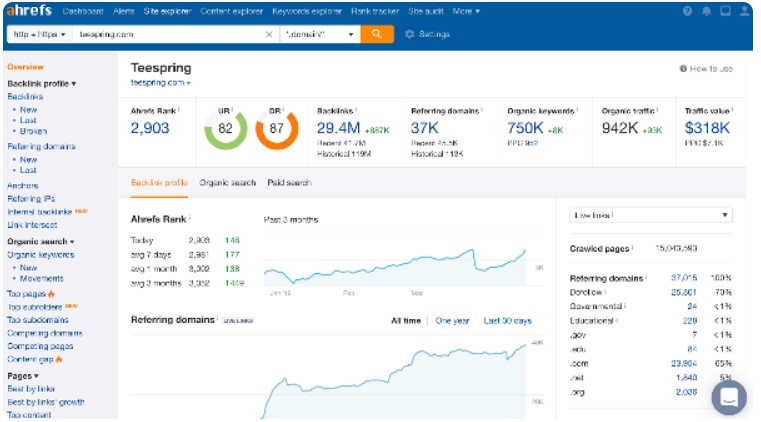761x422 pixels.
Task: Open Referring domains in sidebar
Action: click(x=41, y=146)
